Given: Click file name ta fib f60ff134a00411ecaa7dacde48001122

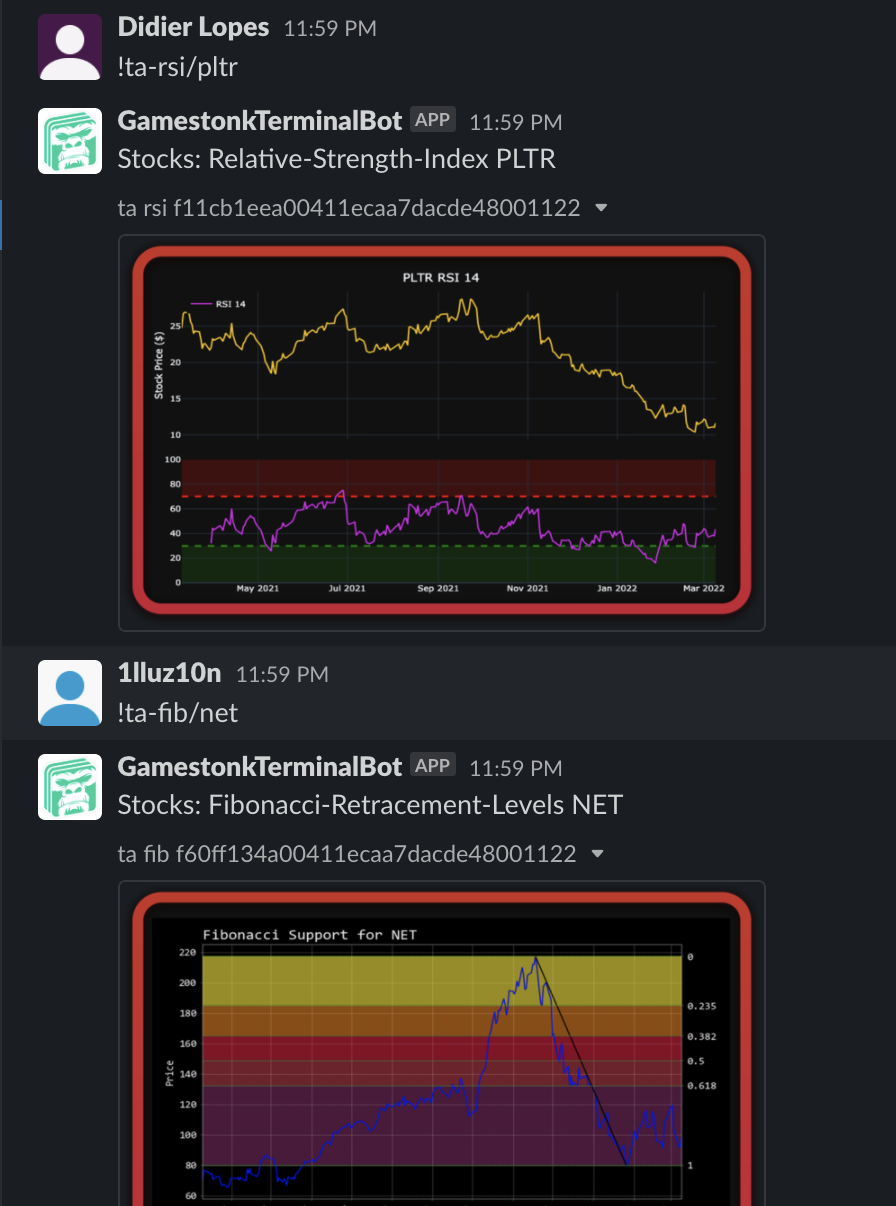Looking at the screenshot, I should [x=347, y=854].
